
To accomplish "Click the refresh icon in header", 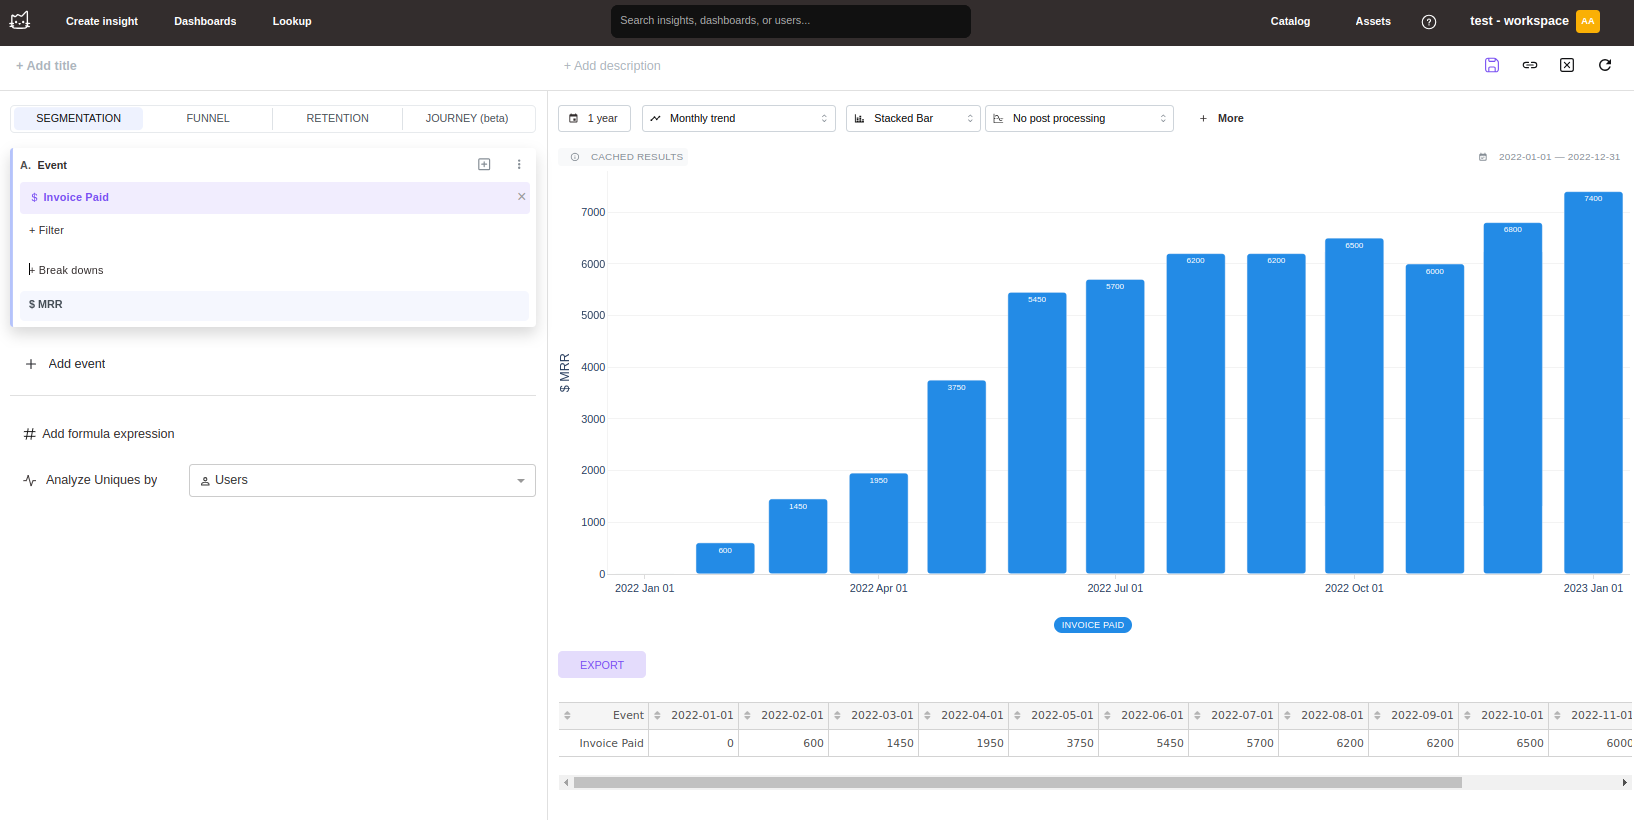I will pyautogui.click(x=1605, y=65).
